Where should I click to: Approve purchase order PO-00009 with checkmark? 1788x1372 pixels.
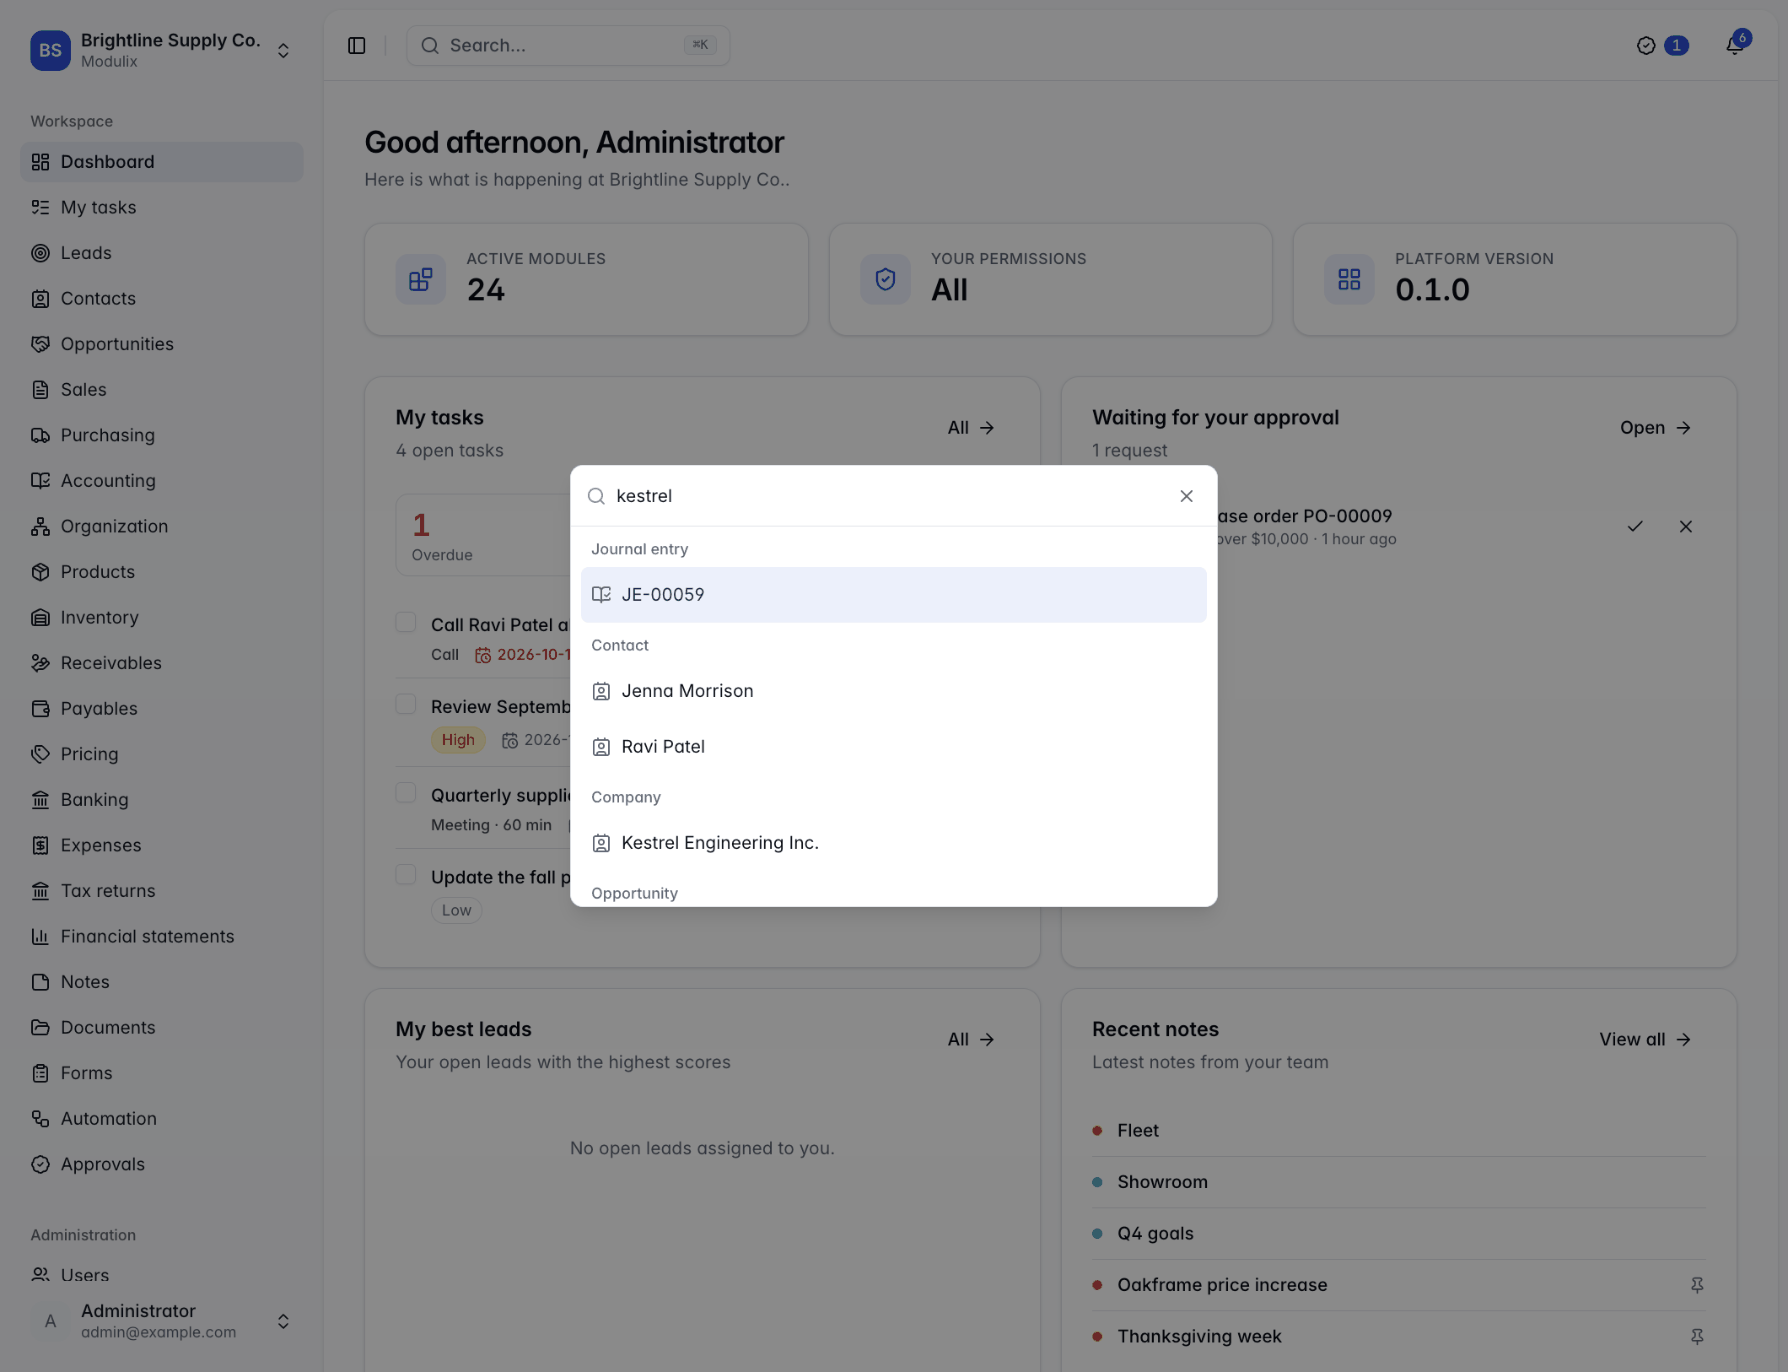click(x=1635, y=526)
